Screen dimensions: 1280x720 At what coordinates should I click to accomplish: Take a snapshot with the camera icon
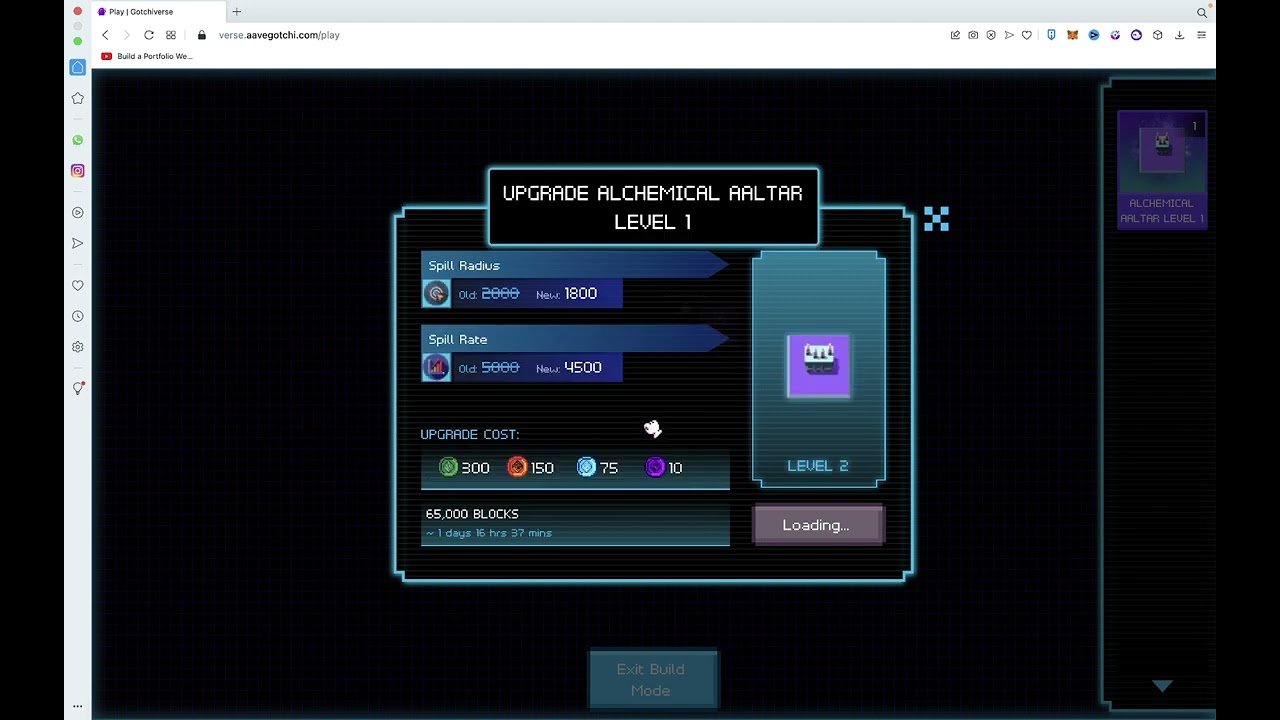(973, 35)
